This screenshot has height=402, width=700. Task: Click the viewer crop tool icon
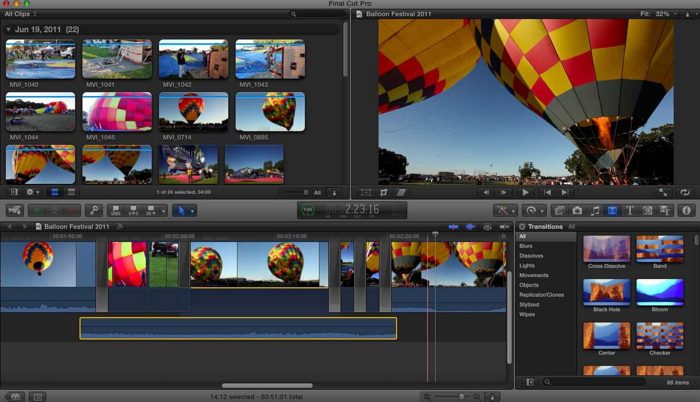(383, 193)
